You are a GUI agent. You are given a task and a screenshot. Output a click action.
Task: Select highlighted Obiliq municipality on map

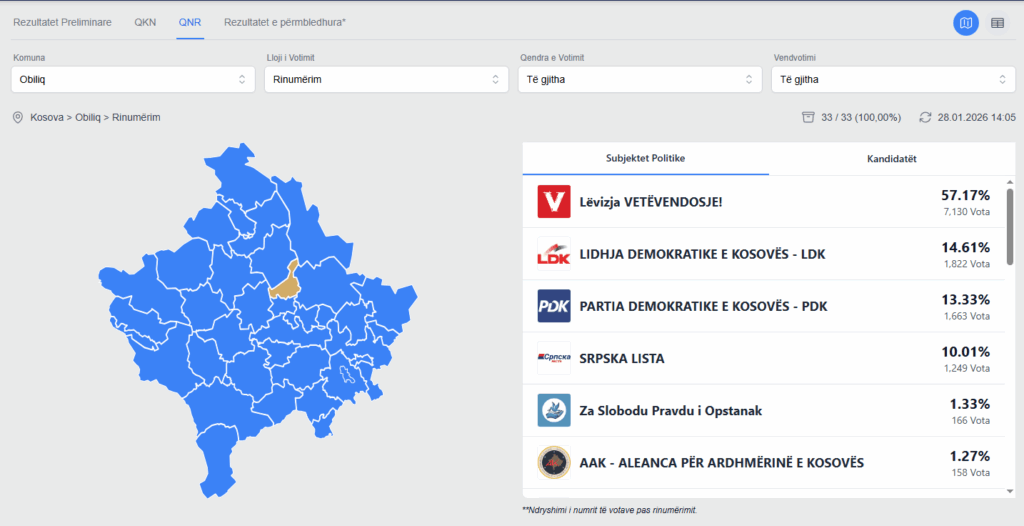286,283
